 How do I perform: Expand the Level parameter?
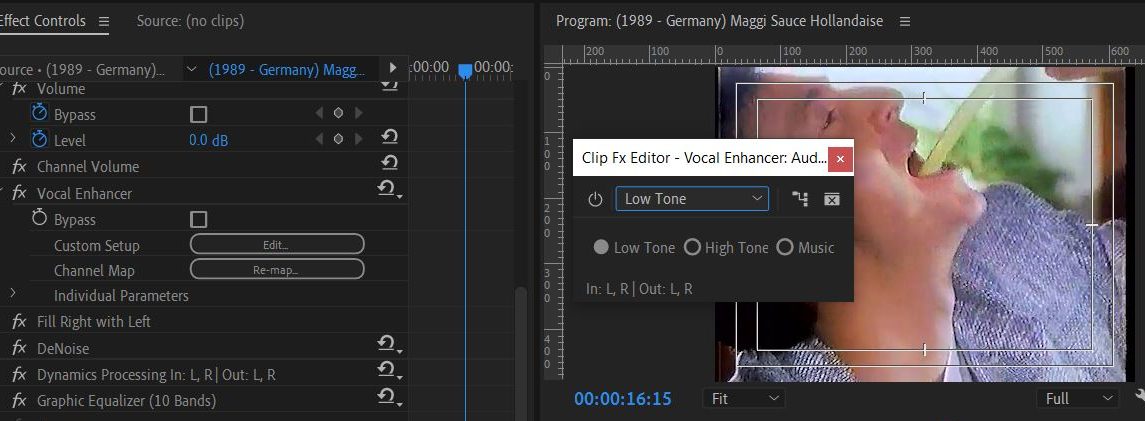click(x=12, y=137)
